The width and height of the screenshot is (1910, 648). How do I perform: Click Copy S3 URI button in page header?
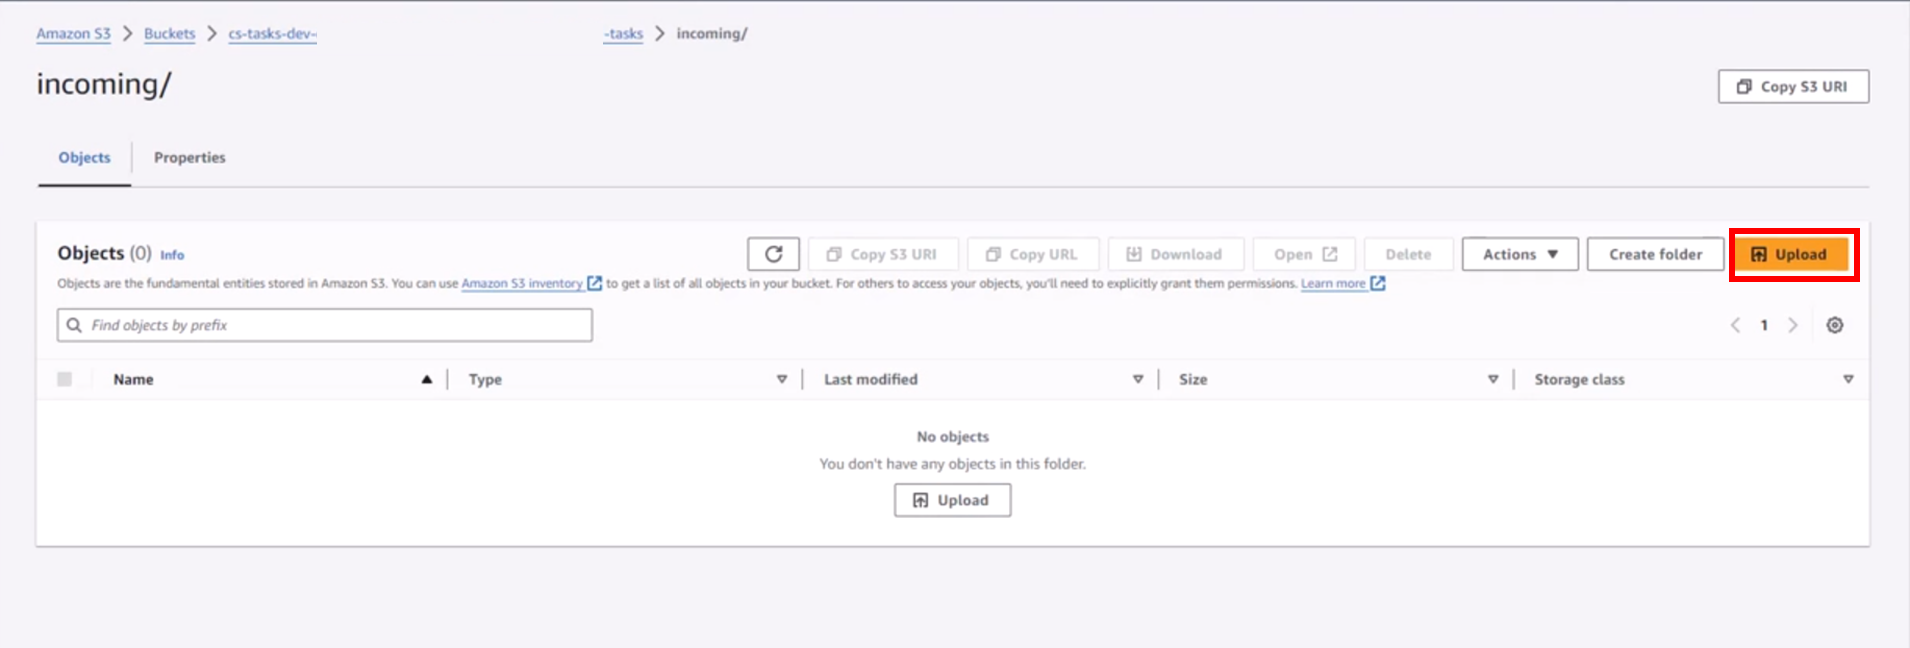click(x=1792, y=86)
